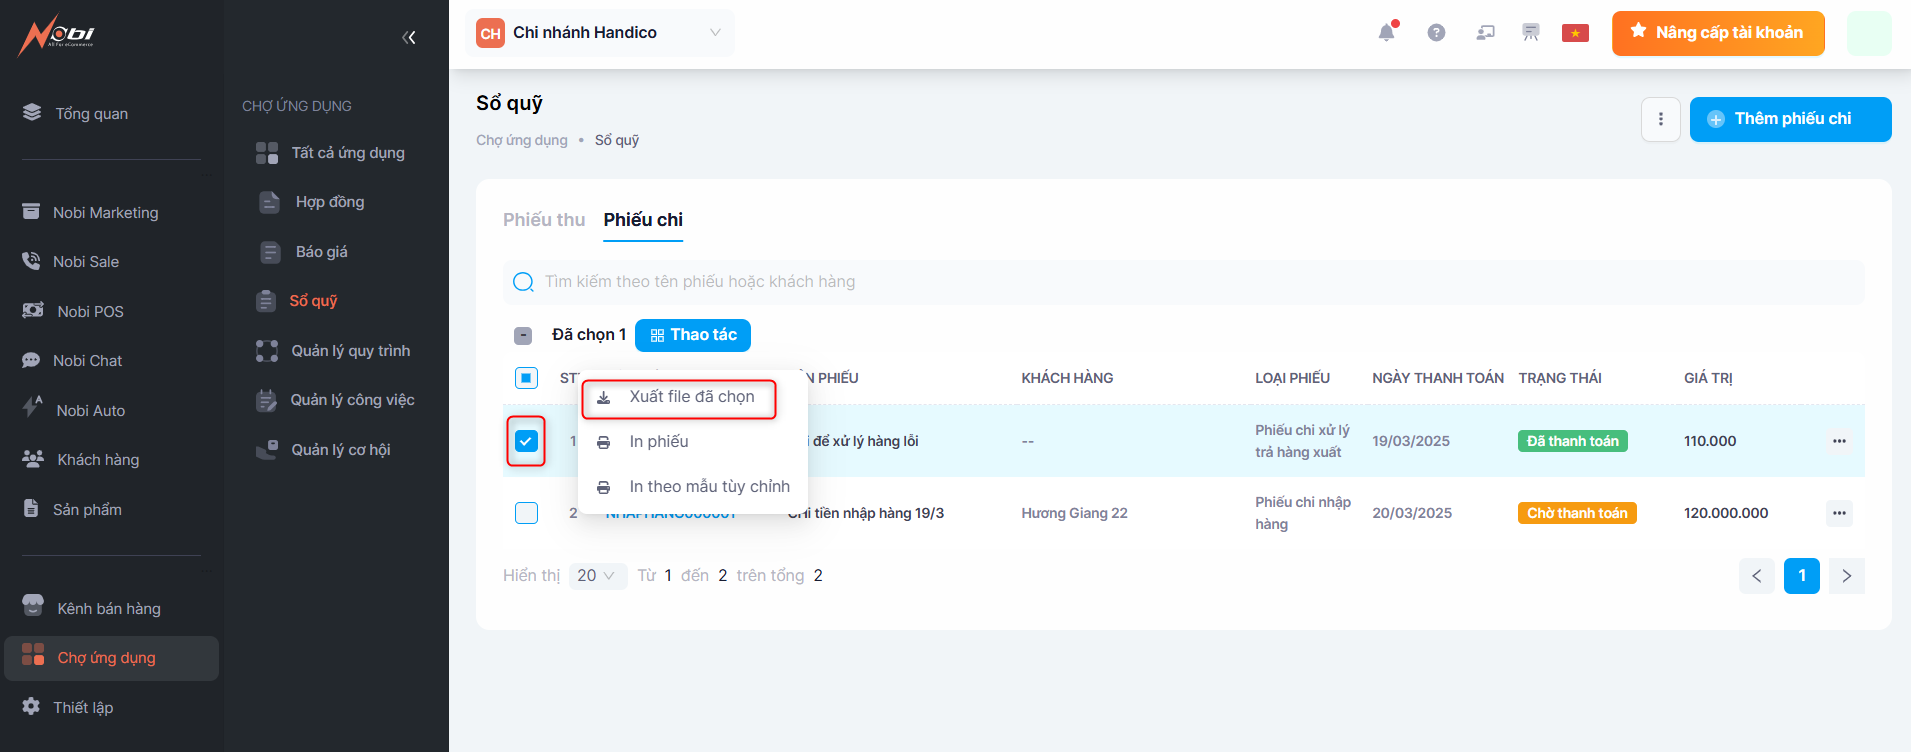Click the store icon in top bar

tap(1530, 33)
